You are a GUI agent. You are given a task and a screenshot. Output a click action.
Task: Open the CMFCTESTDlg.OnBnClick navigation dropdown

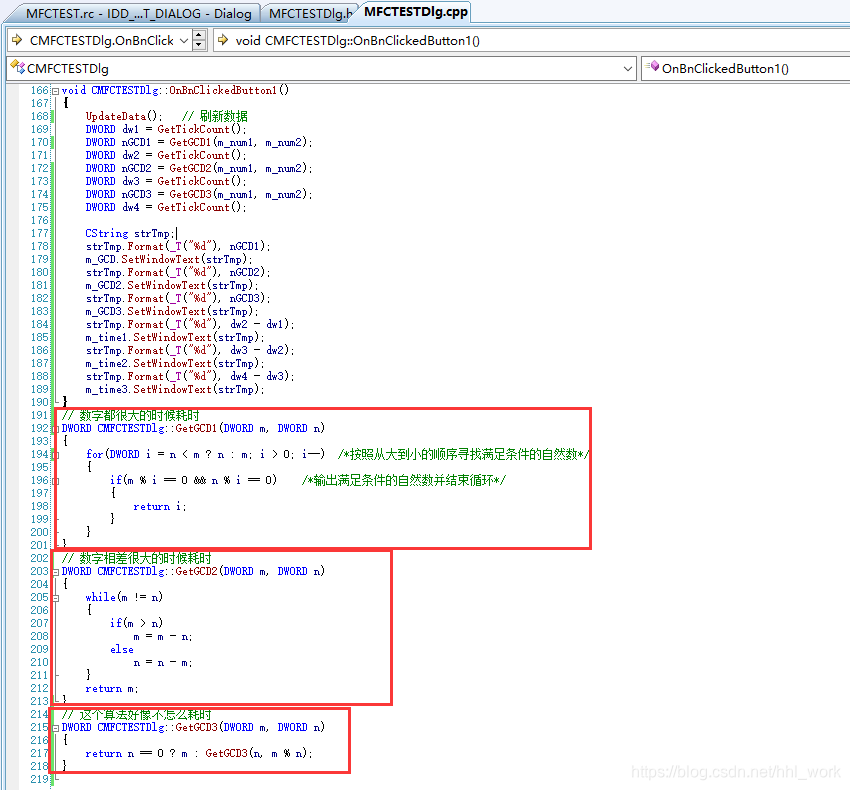pos(184,41)
